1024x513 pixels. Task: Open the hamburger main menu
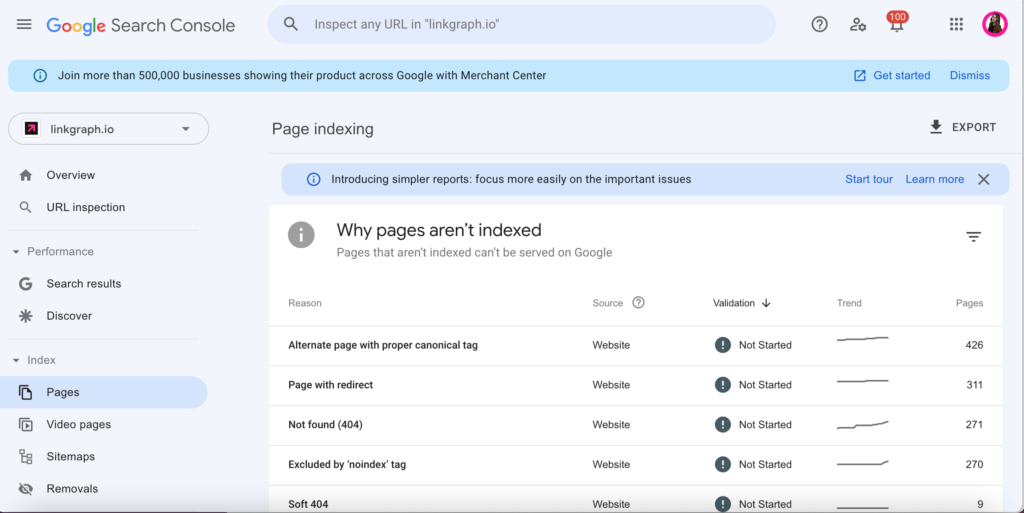click(x=24, y=25)
